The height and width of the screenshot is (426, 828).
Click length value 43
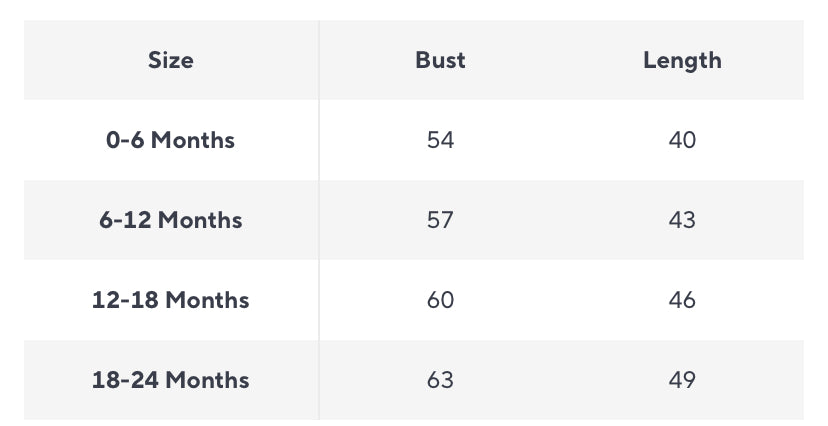682,220
